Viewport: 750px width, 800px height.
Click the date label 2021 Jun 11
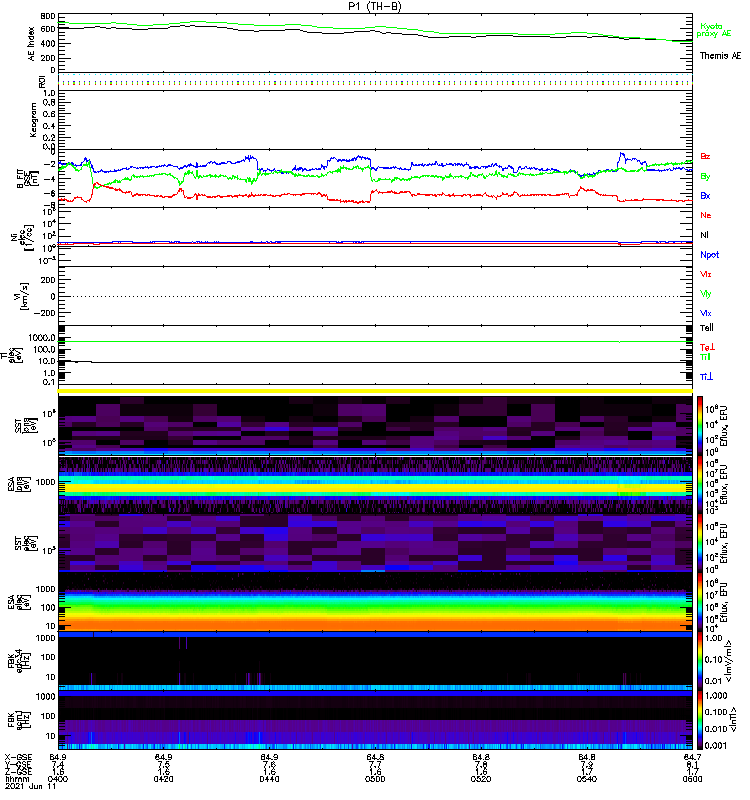point(31,787)
